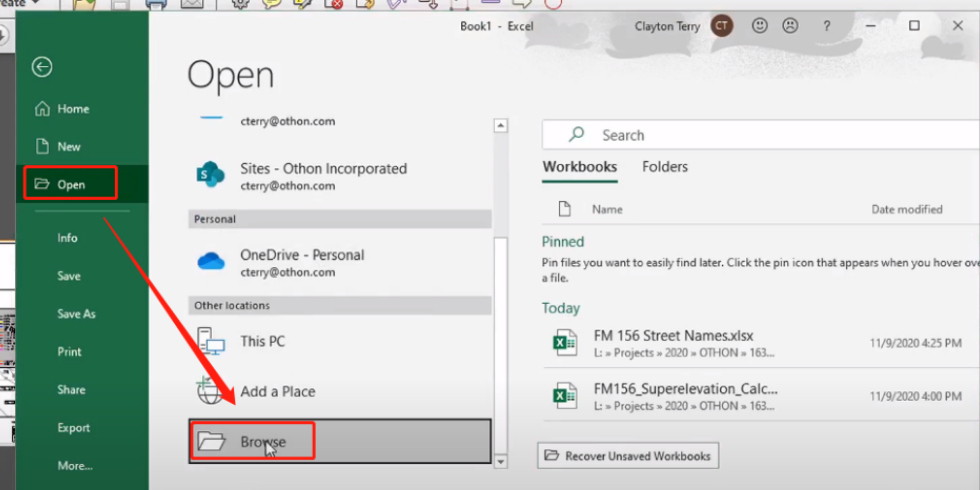980x490 pixels.
Task: Click the printer icon in the background toolbar
Action: 156,4
